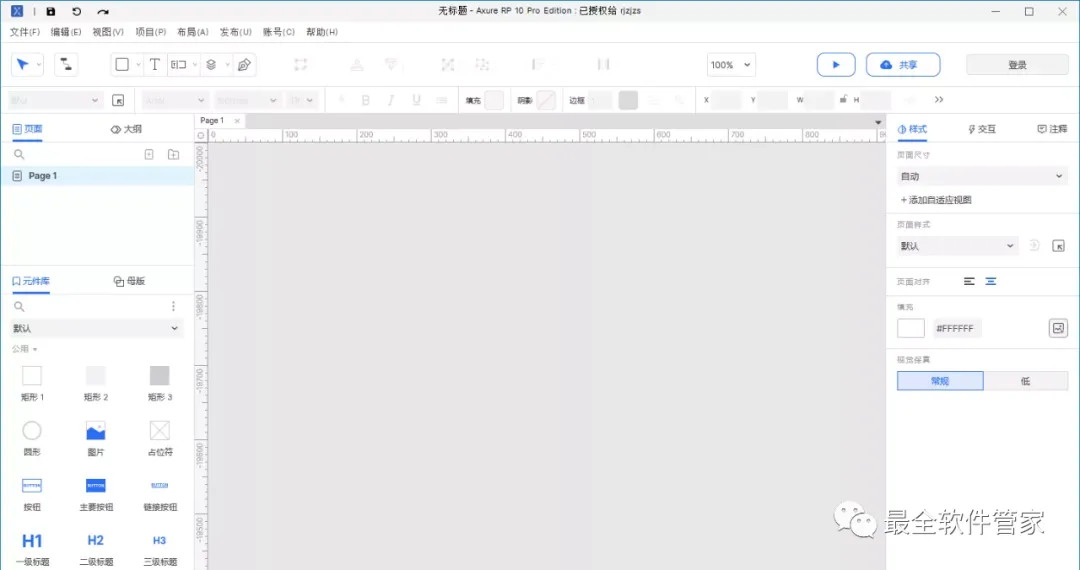Open the font family dropdown
The height and width of the screenshot is (570, 1080).
click(174, 101)
